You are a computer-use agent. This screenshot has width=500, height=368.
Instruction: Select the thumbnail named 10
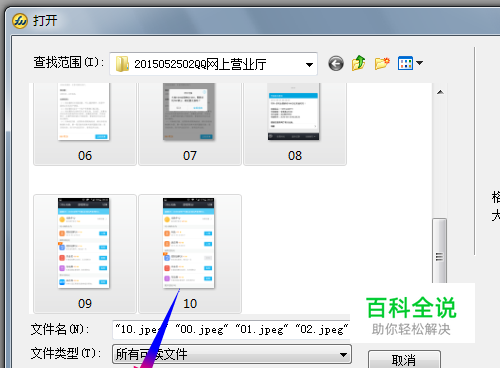[190, 254]
